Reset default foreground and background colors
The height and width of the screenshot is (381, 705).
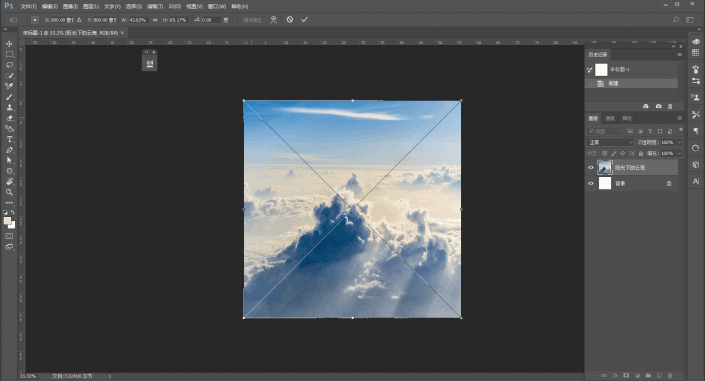[x=5, y=212]
